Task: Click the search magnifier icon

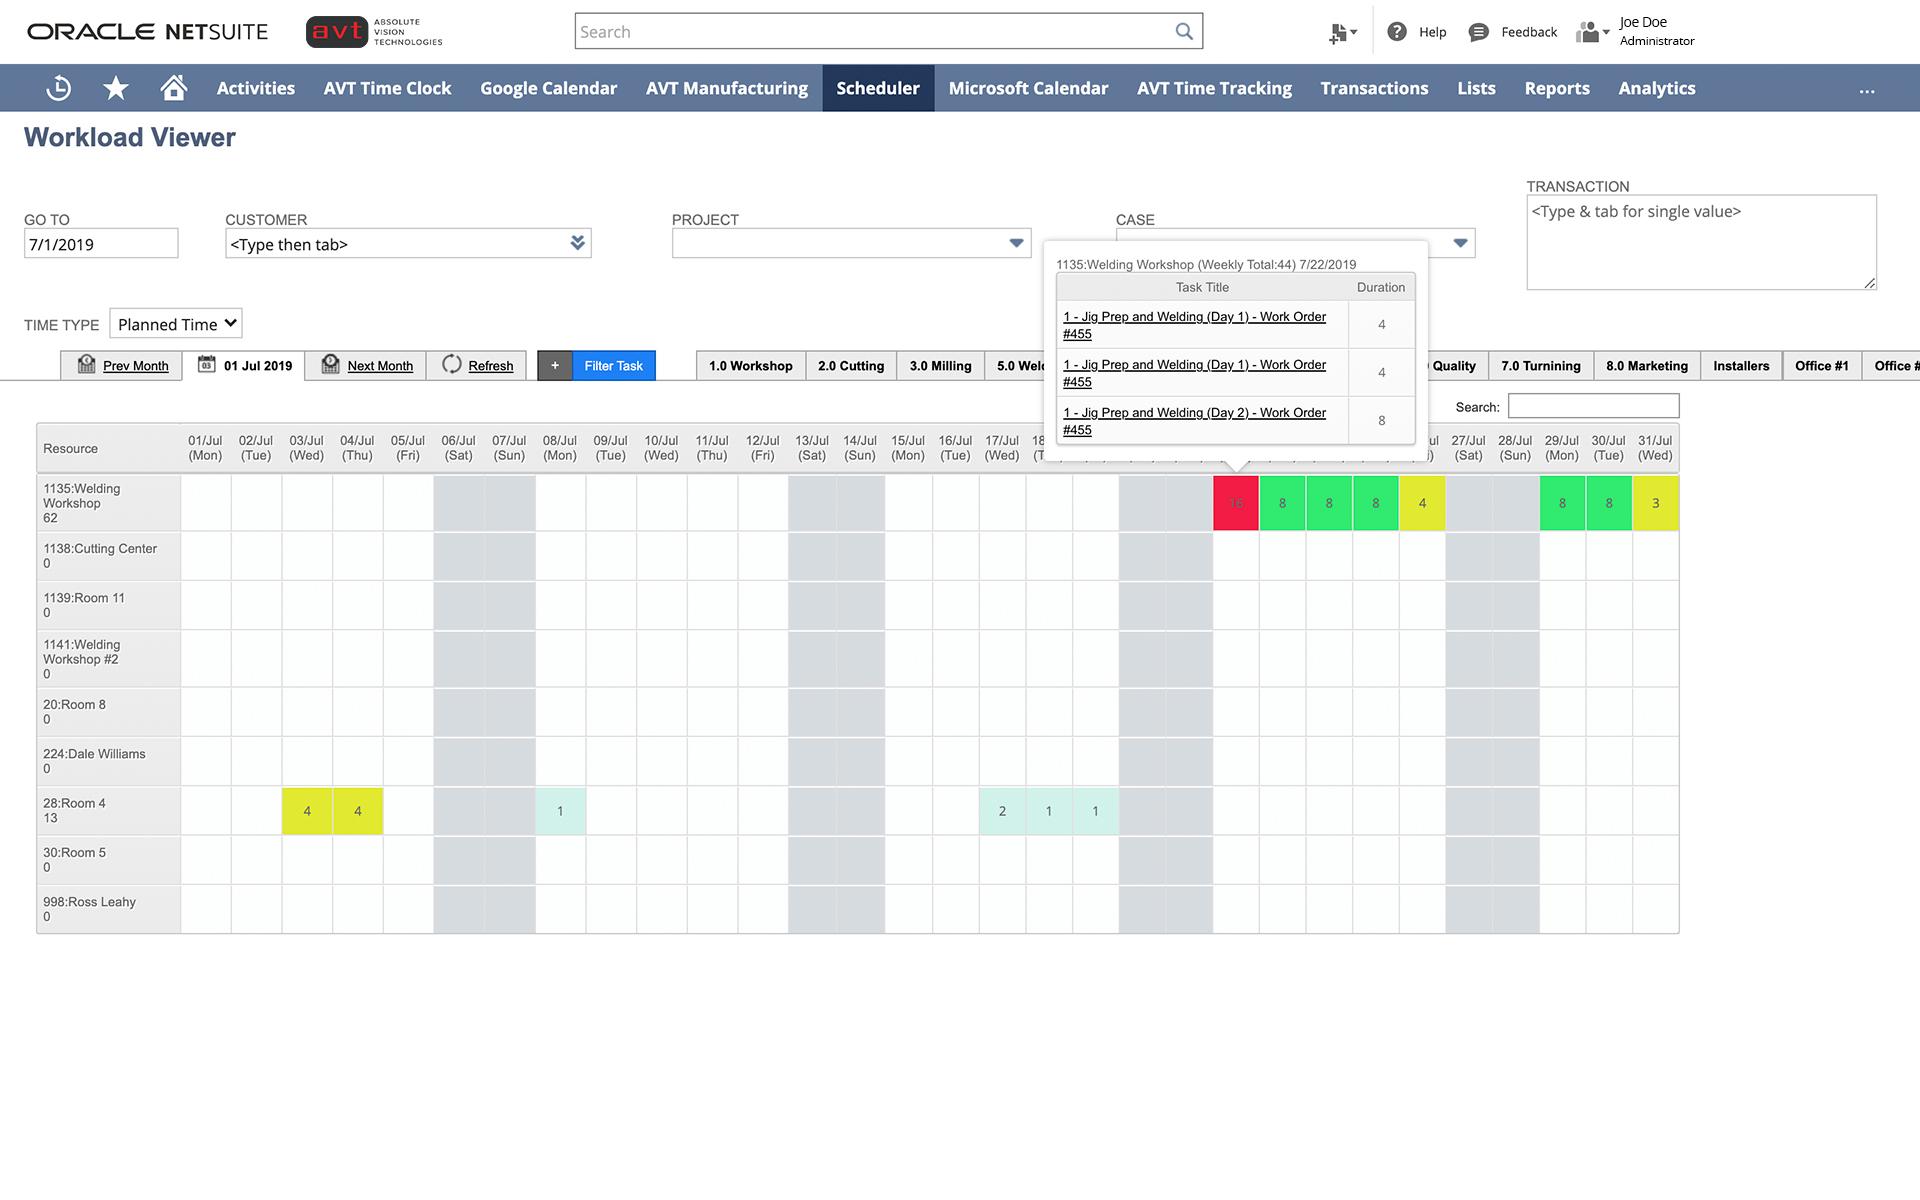Action: tap(1184, 31)
